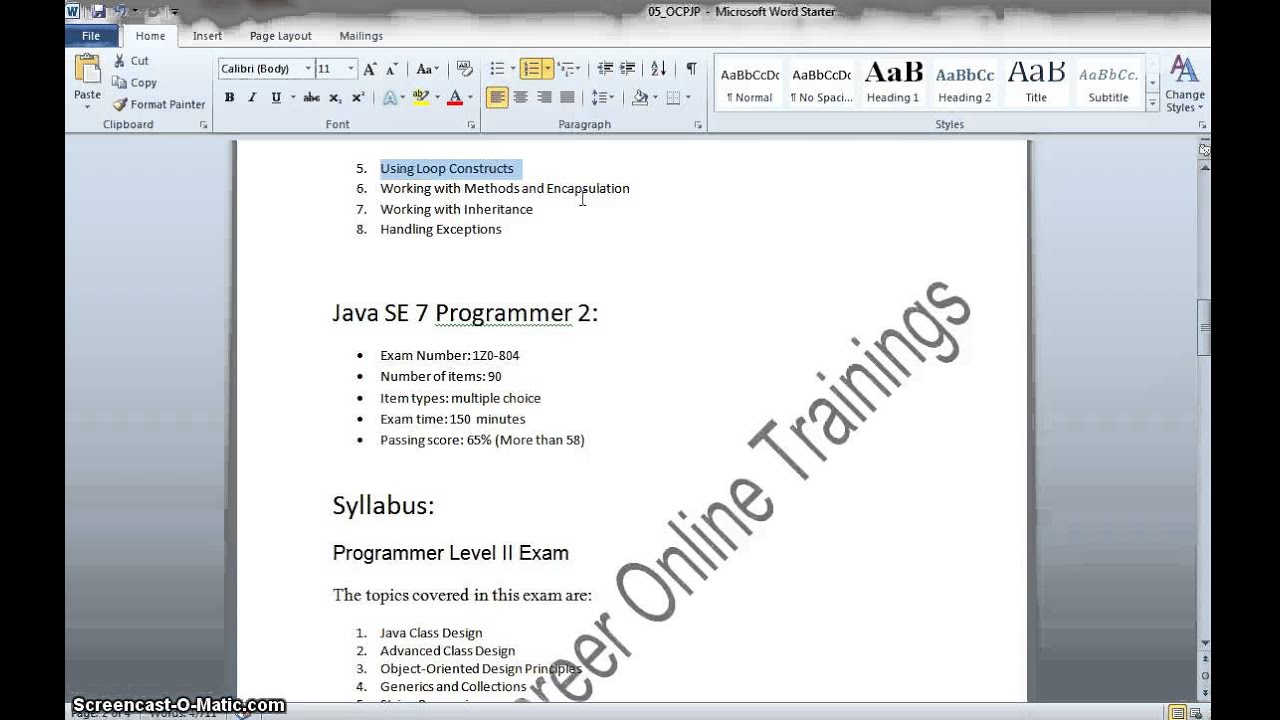Apply text effects
Screen dimensions: 1280x720
pos(390,98)
